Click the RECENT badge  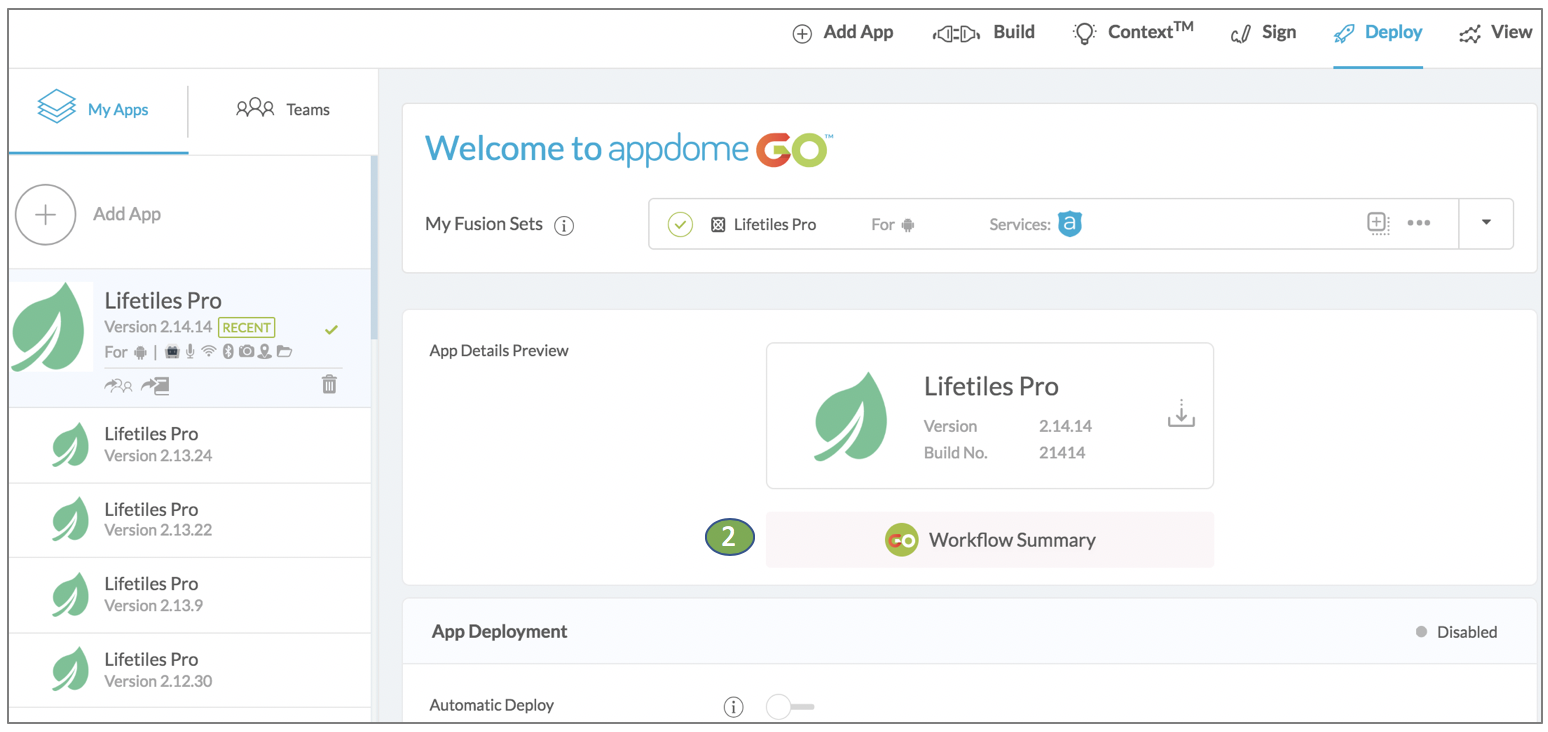coord(247,327)
